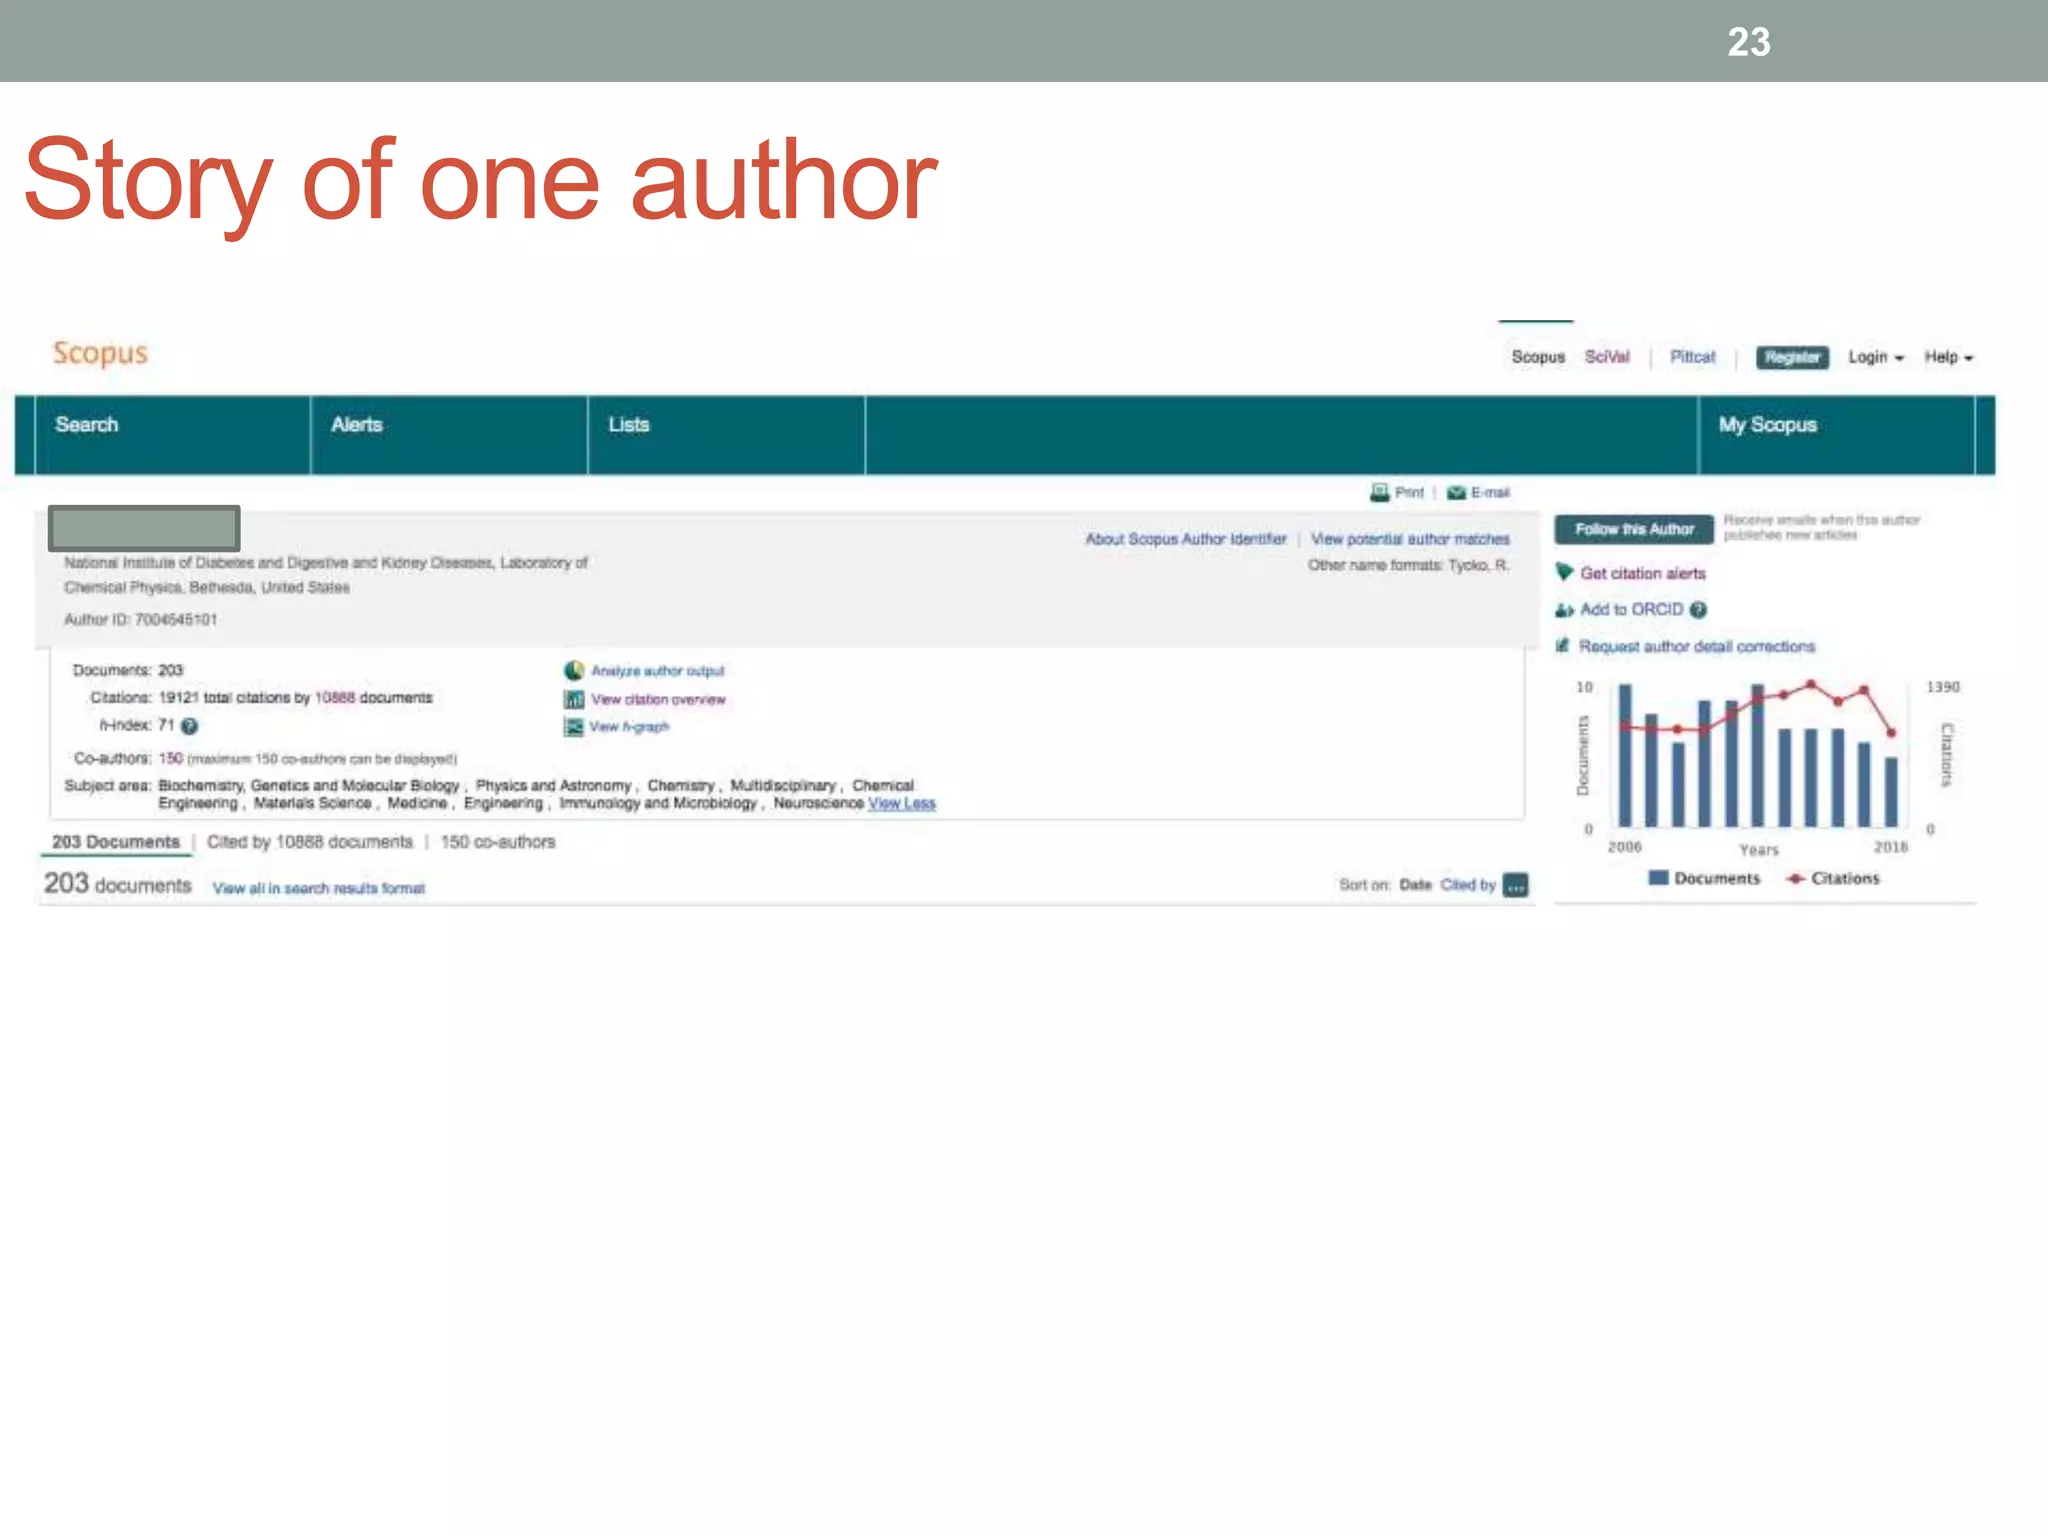Screen dimensions: 2048x1536
Task: Switch to Cited by 10888 documents tab
Action: [309, 842]
